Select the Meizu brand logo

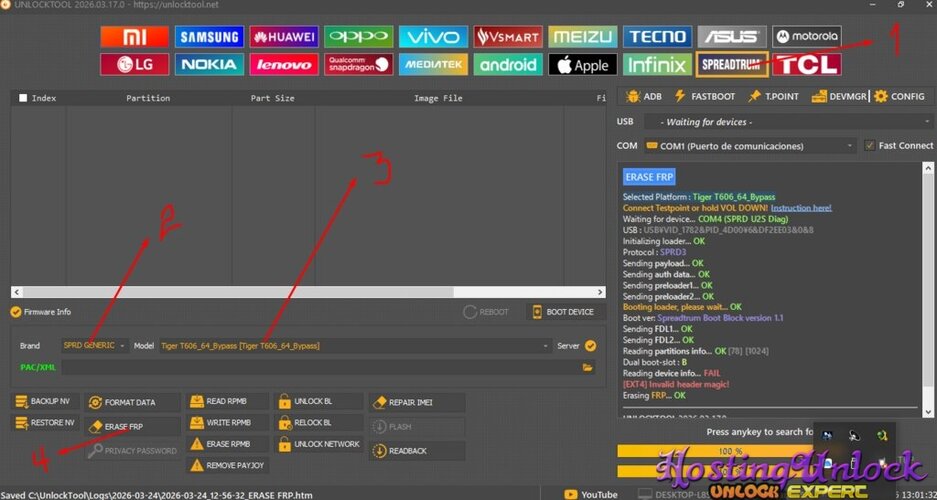pyautogui.click(x=583, y=36)
